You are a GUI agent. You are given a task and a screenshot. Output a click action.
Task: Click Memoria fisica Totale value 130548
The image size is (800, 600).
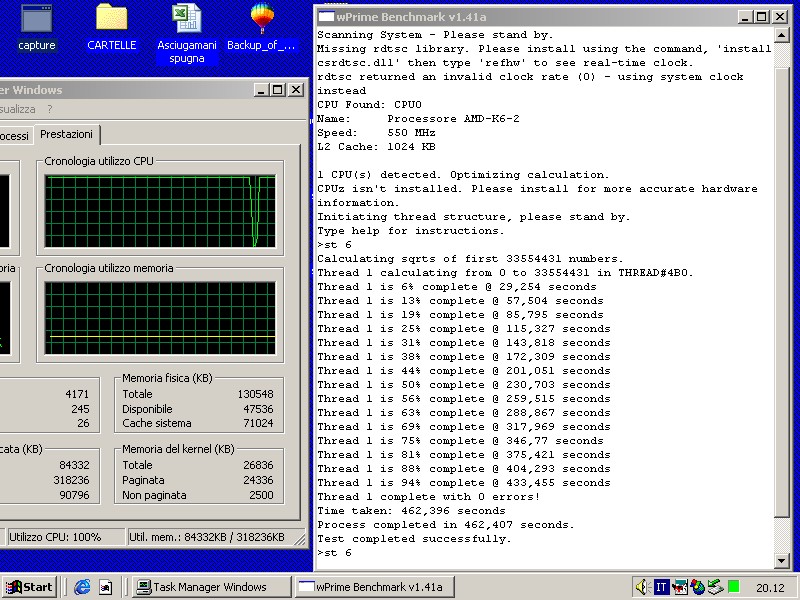tap(255, 394)
